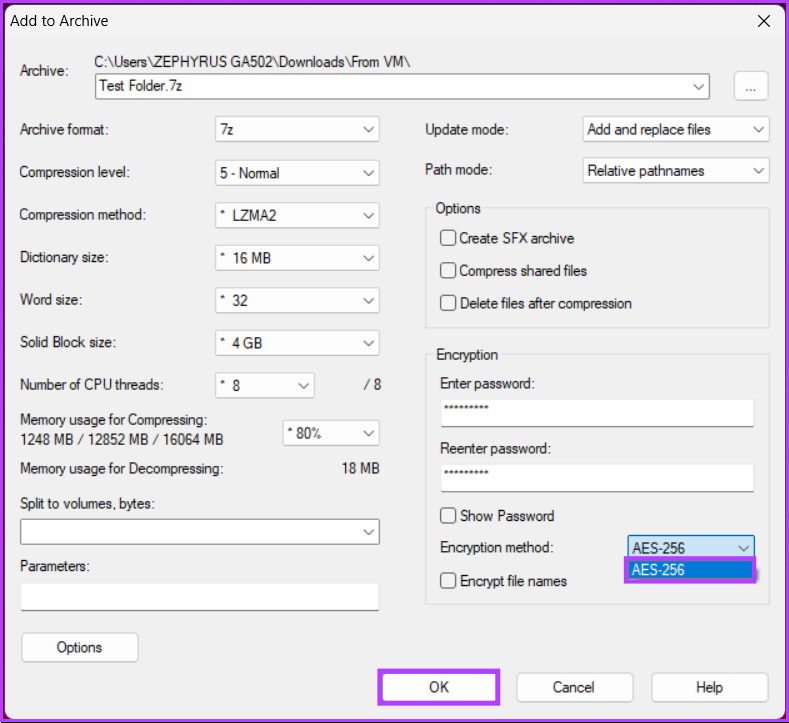The height and width of the screenshot is (723, 789).
Task: Click the '18 MB' decompressing memory value
Action: (x=361, y=468)
